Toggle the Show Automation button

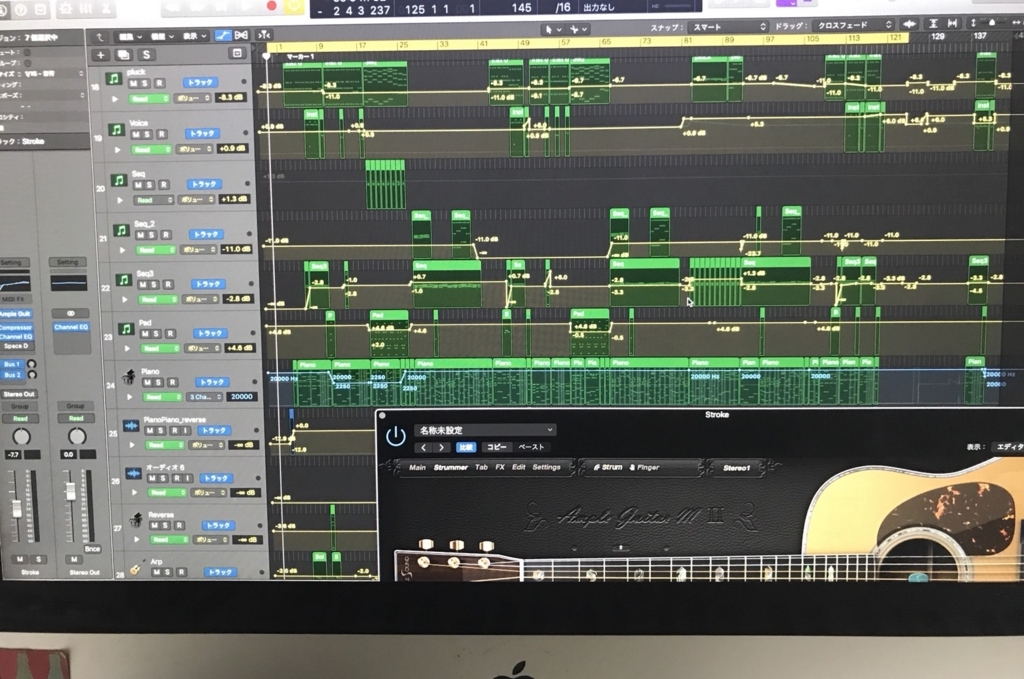tap(223, 35)
